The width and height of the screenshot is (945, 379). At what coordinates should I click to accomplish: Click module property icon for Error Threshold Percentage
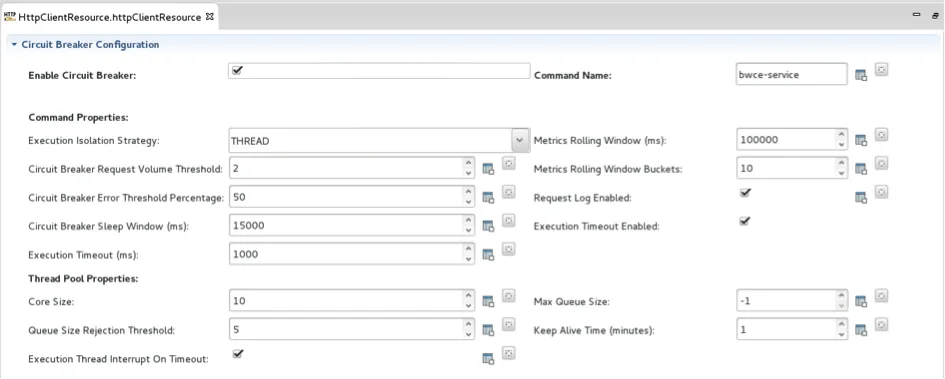point(488,198)
